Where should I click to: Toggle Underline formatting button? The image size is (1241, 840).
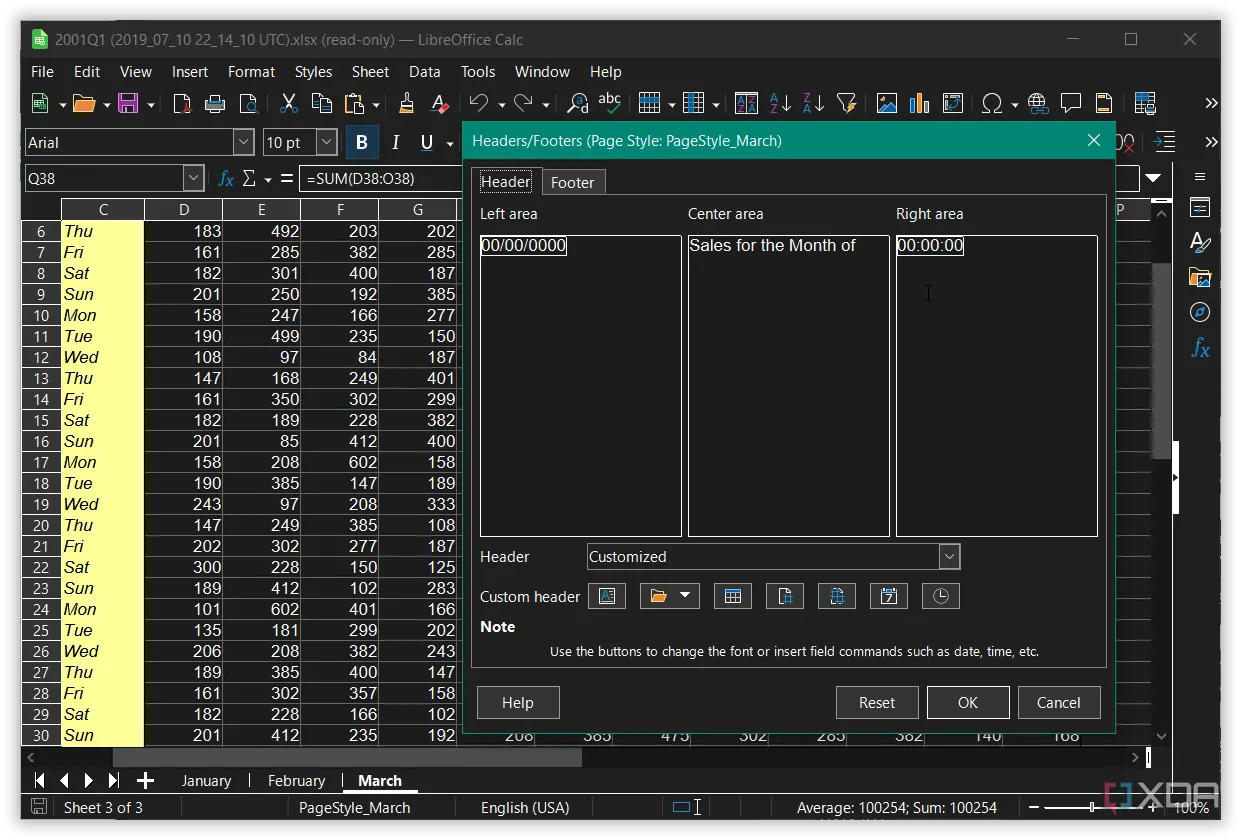tap(427, 143)
